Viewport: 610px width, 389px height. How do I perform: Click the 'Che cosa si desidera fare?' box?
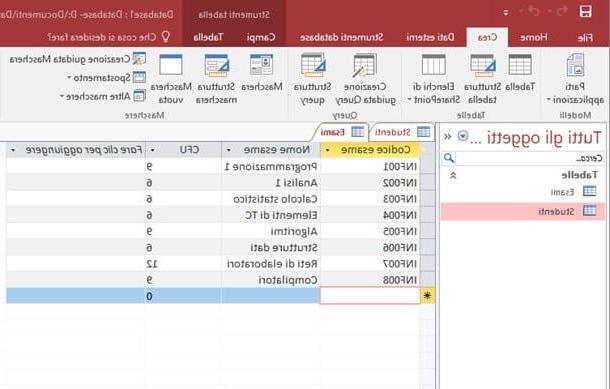tap(109, 37)
